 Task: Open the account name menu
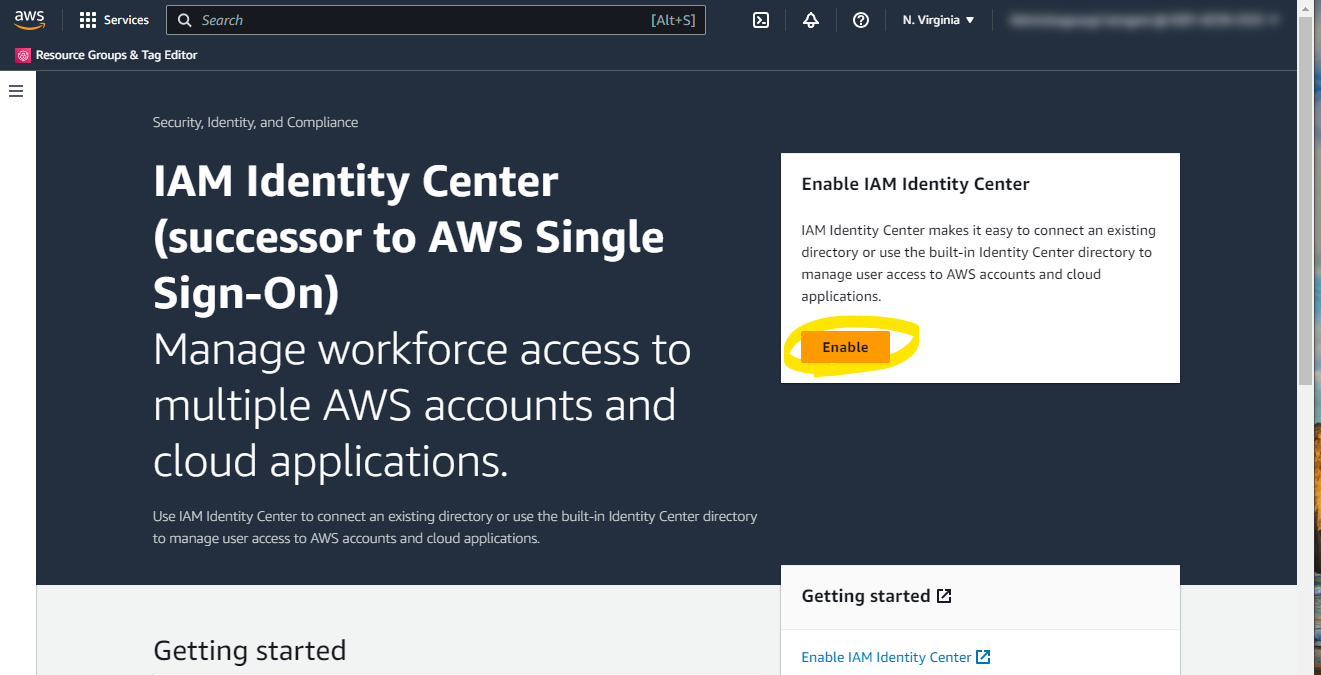click(x=1140, y=20)
